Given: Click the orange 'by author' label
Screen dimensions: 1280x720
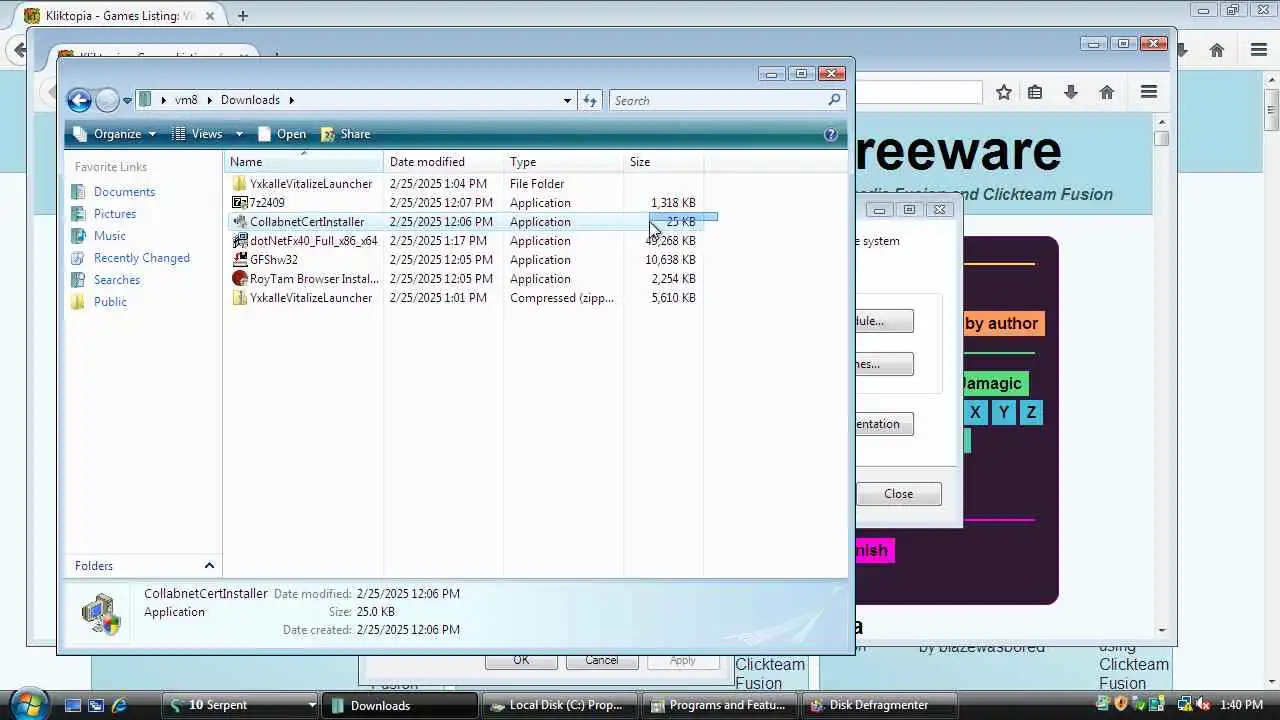Looking at the screenshot, I should click(x=1001, y=323).
